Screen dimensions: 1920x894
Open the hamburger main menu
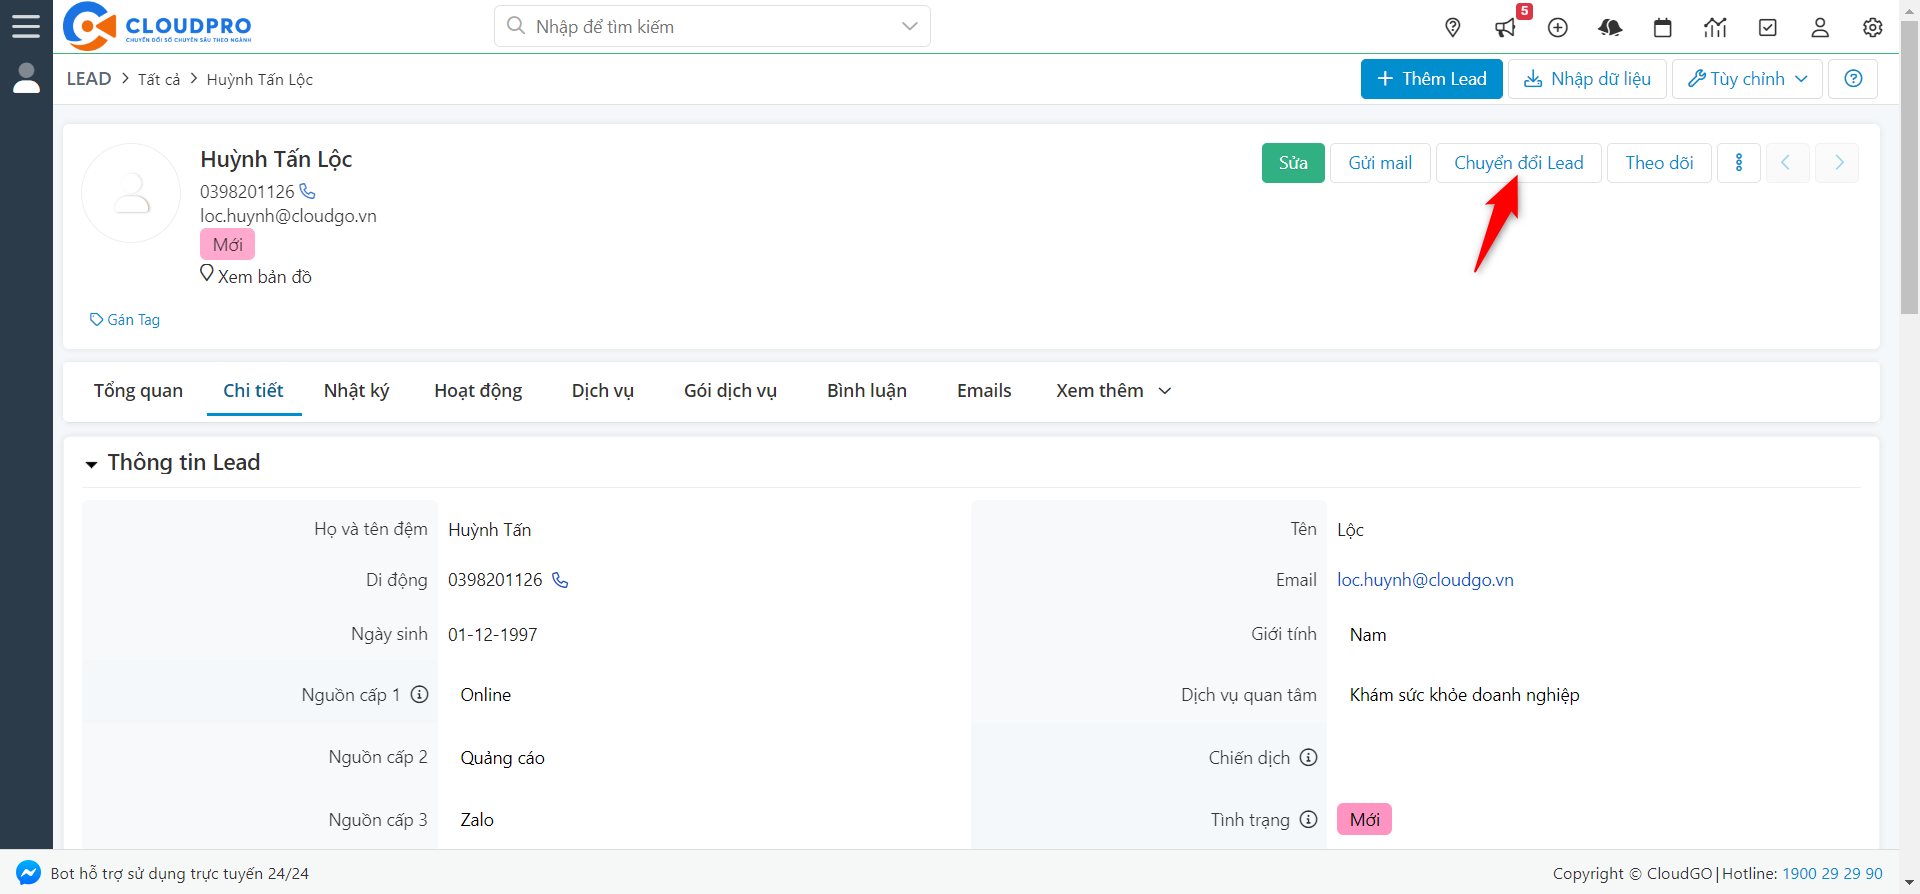pos(26,26)
